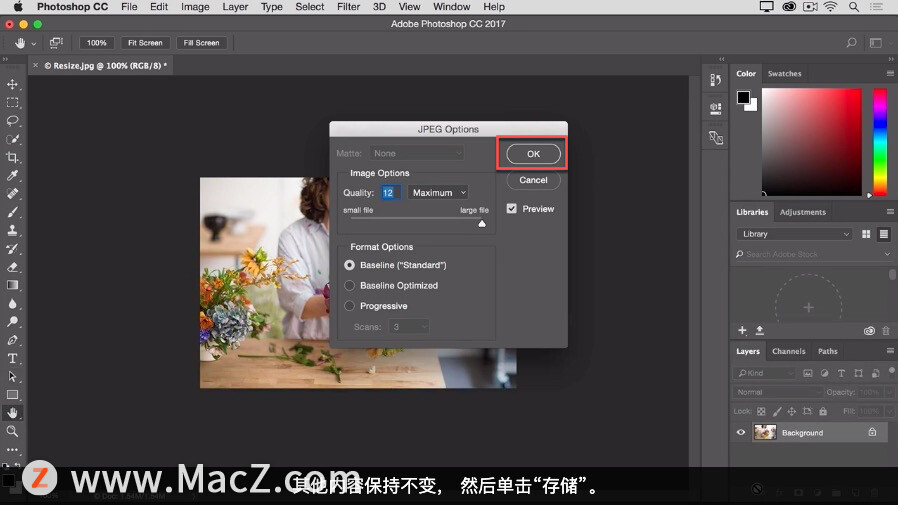
Task: Select the Clone Stamp tool
Action: 12,230
